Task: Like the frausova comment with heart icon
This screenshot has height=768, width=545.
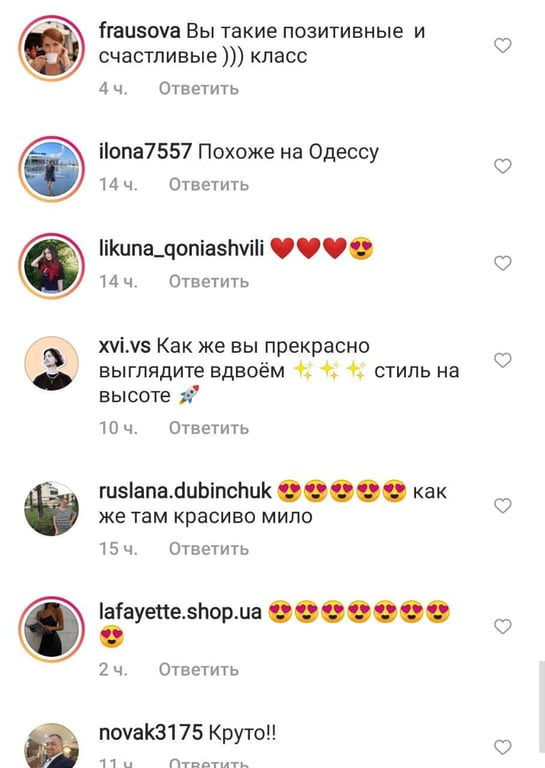Action: (502, 46)
